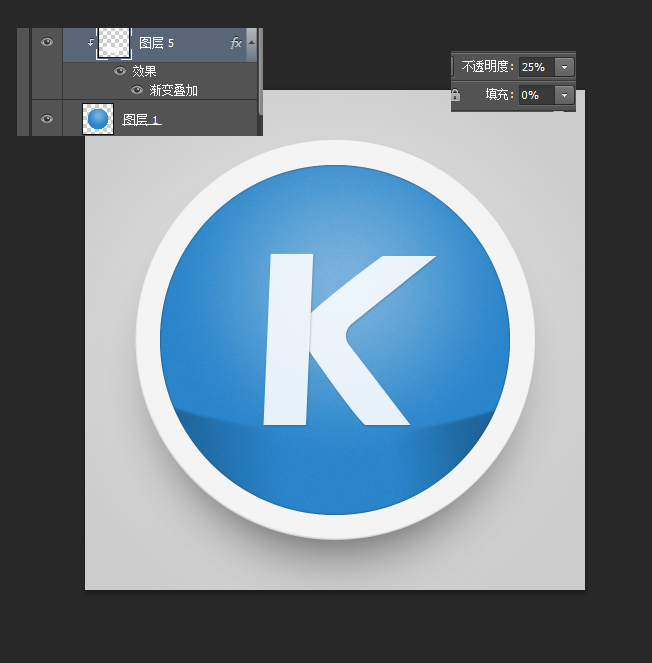Select the 图层 1 layer name
Image resolution: width=652 pixels, height=663 pixels.
tap(141, 119)
